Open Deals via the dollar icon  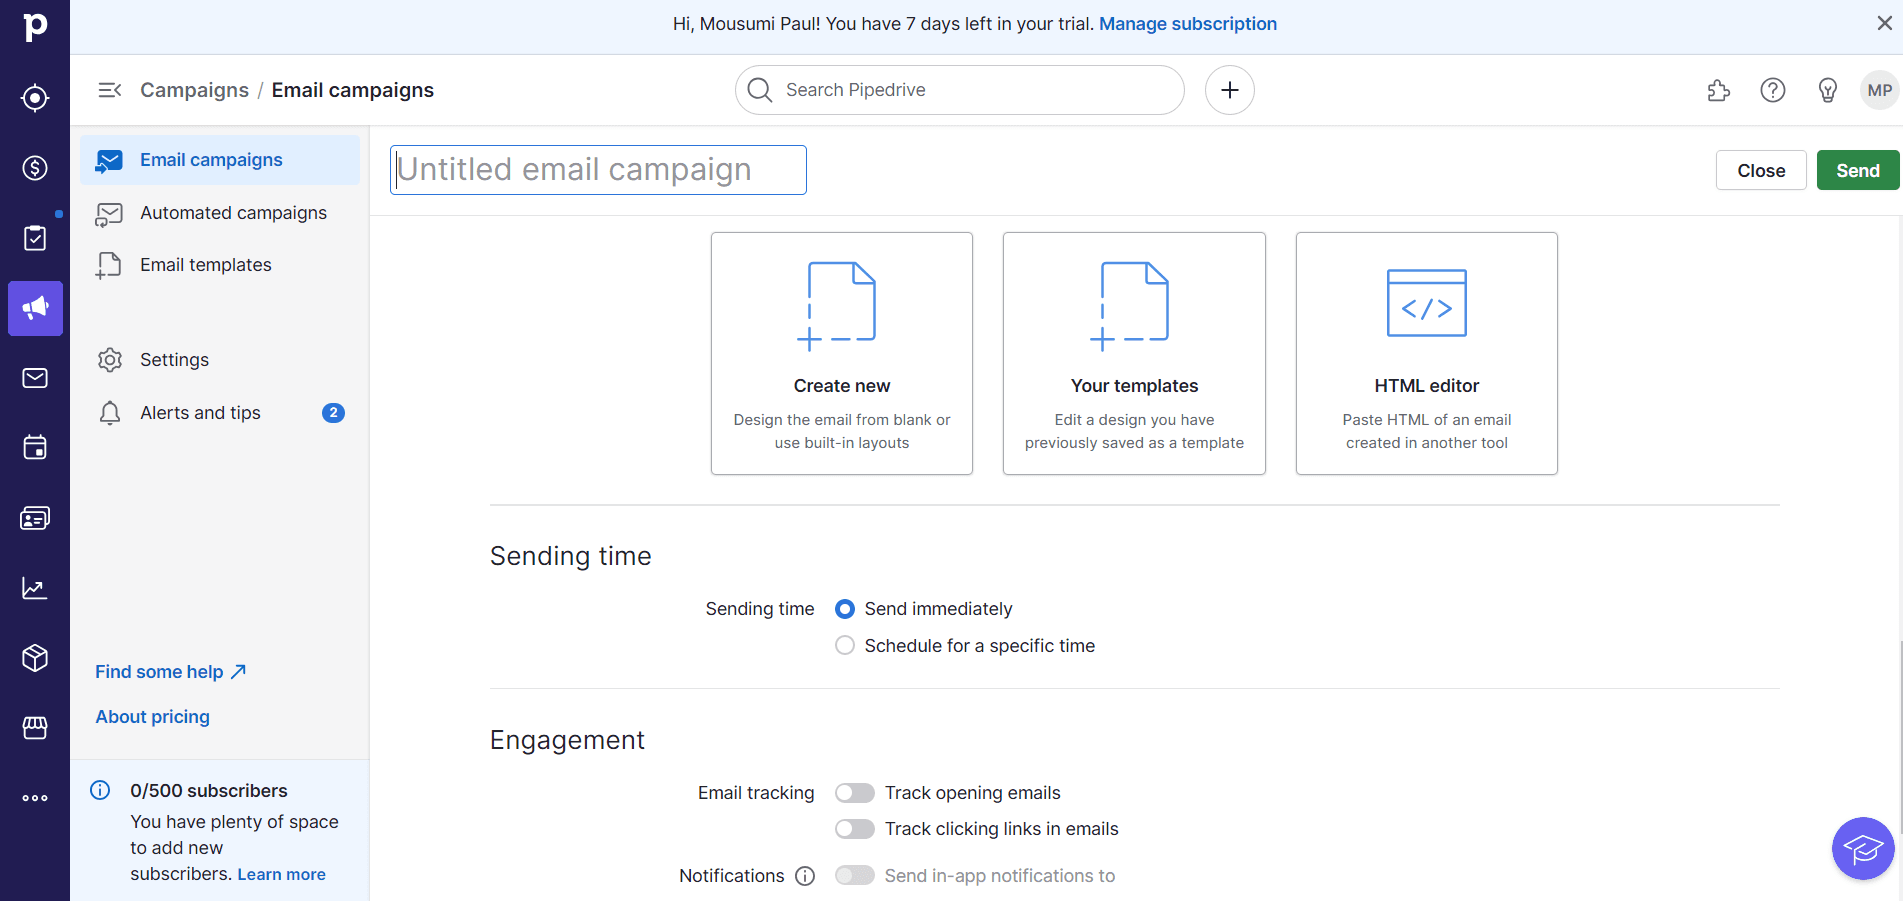(x=34, y=168)
